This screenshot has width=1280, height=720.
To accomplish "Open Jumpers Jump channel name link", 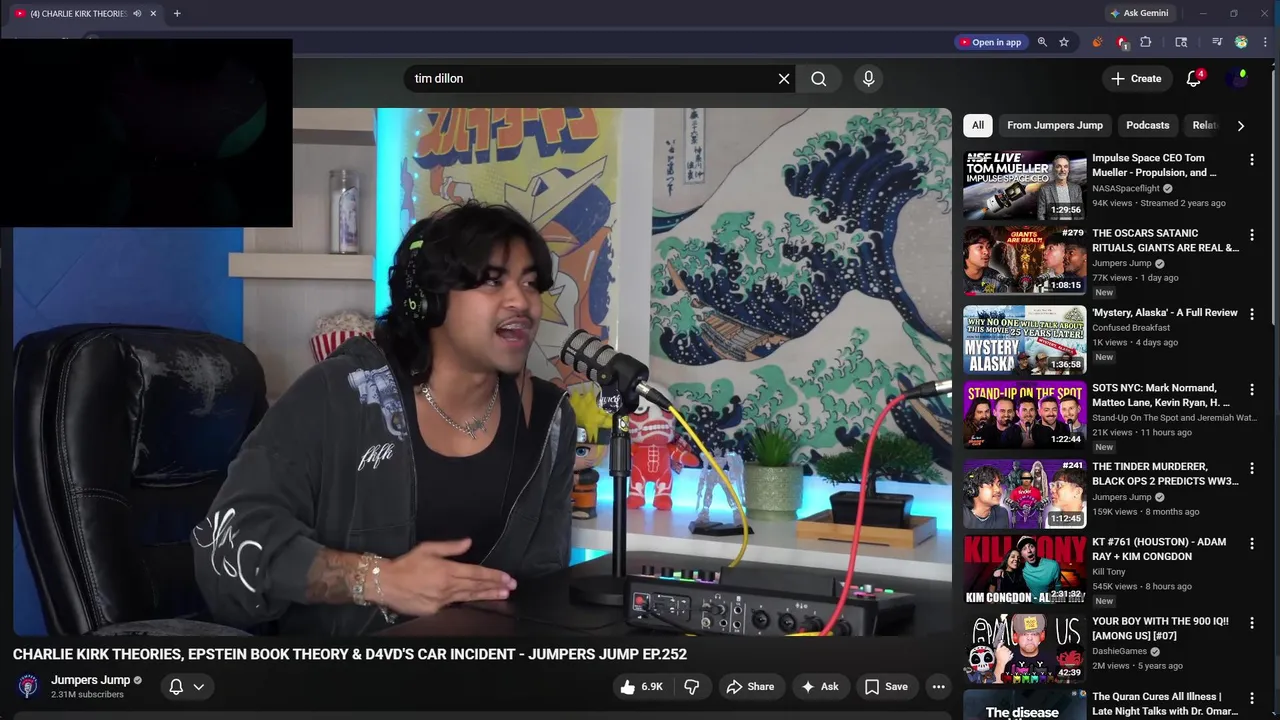I will pos(90,680).
